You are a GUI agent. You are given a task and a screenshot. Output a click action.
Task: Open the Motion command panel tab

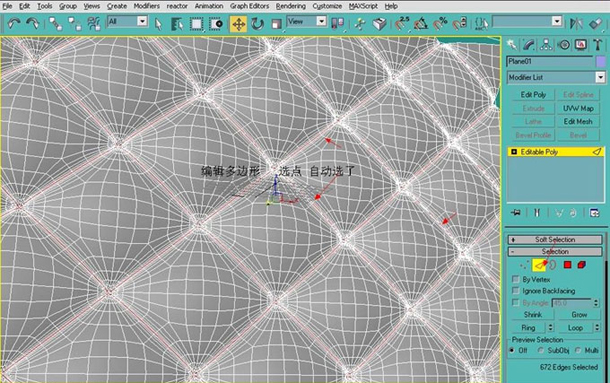(564, 45)
